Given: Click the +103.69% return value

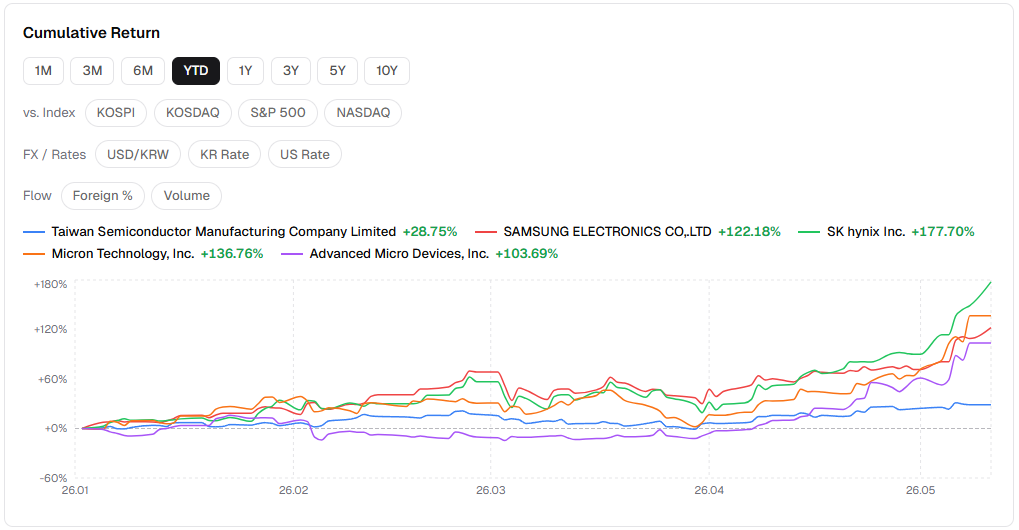Looking at the screenshot, I should coord(526,254).
